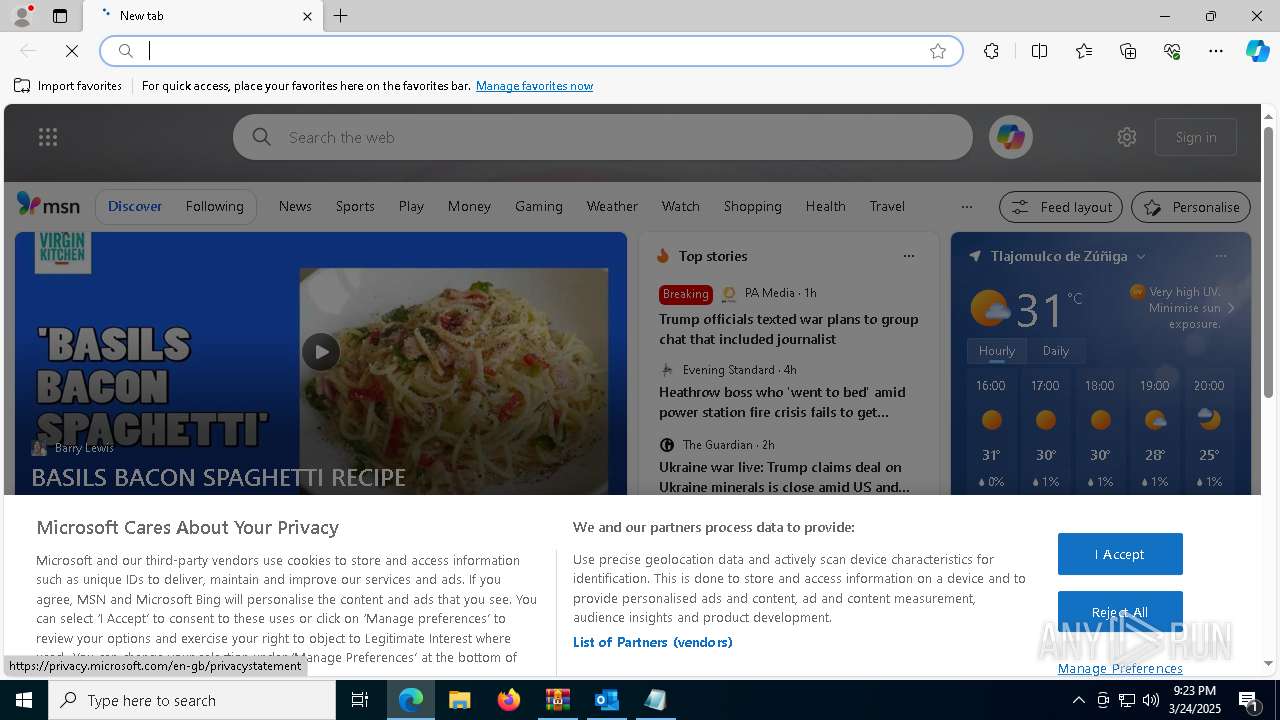
Task: Open the Health menu item
Action: click(826, 206)
